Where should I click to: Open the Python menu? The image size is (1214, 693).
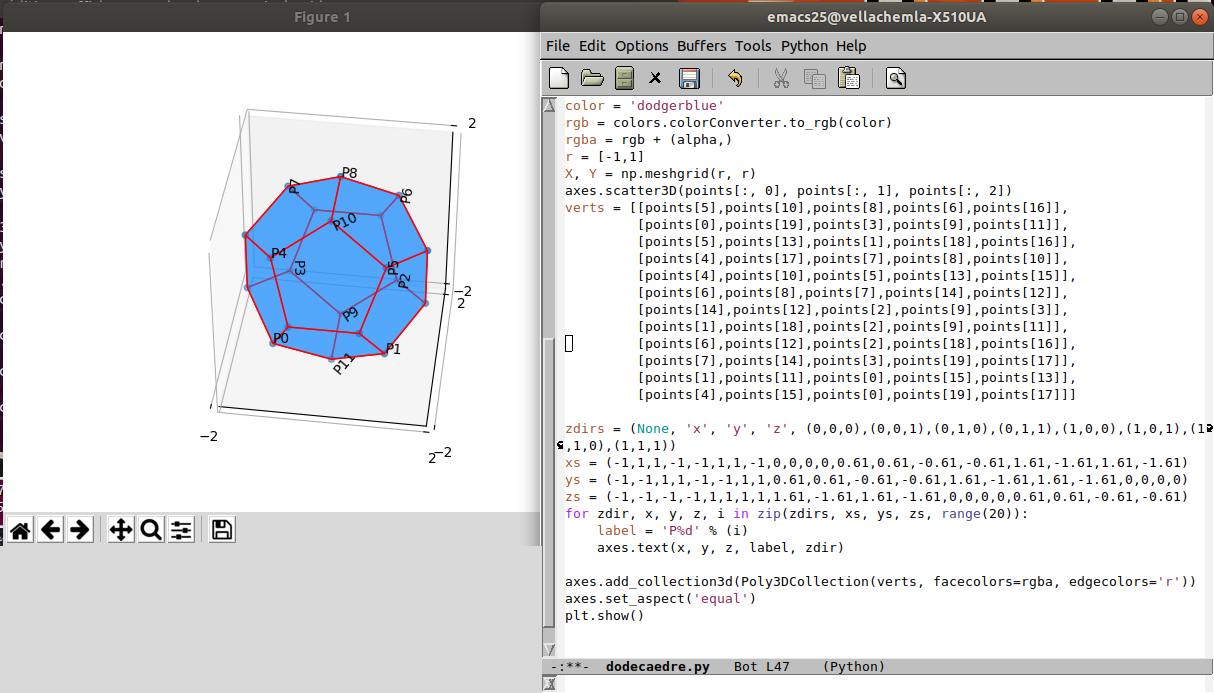pyautogui.click(x=804, y=46)
